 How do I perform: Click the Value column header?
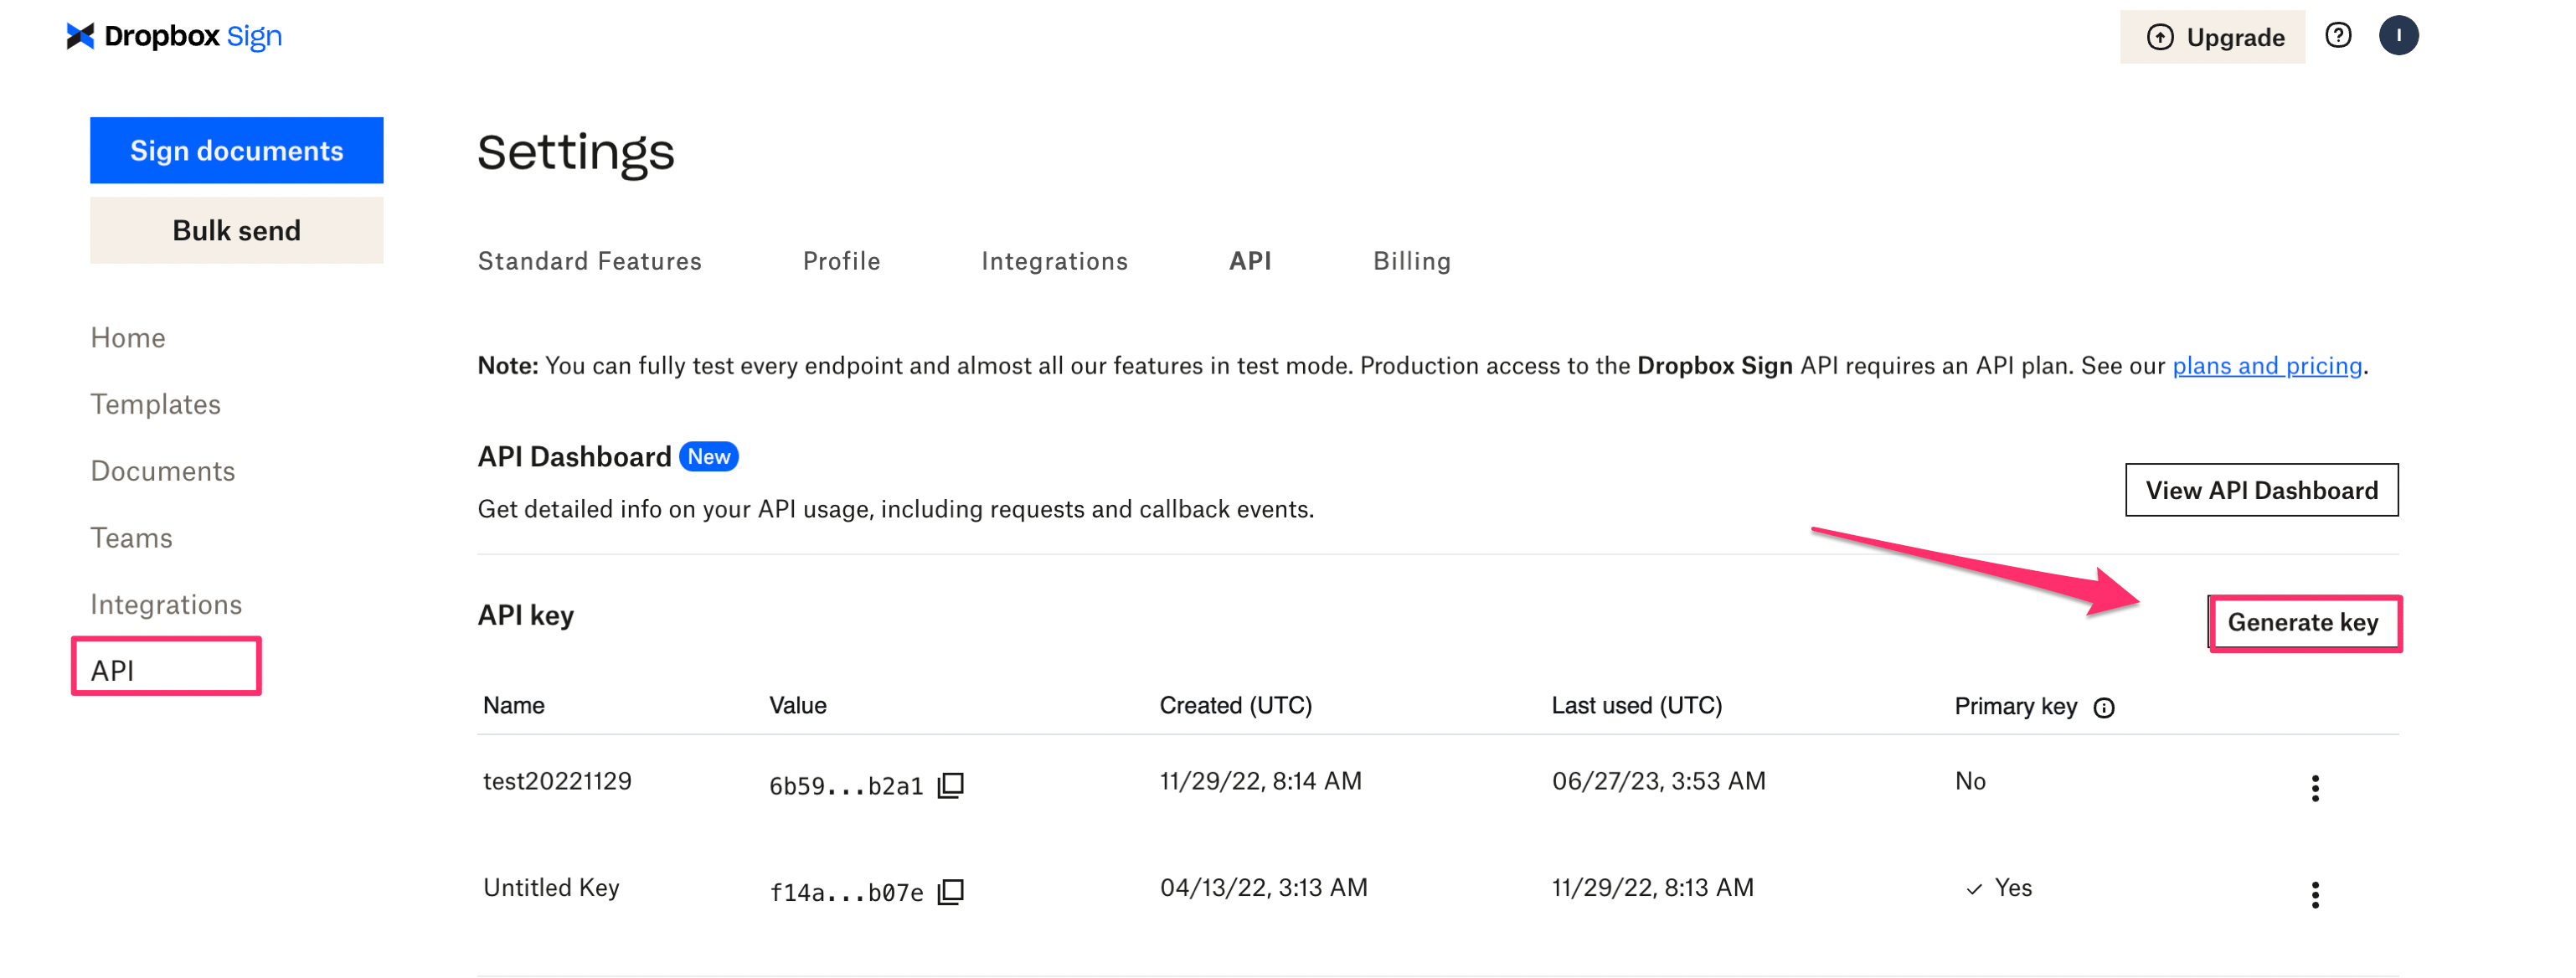tap(798, 706)
